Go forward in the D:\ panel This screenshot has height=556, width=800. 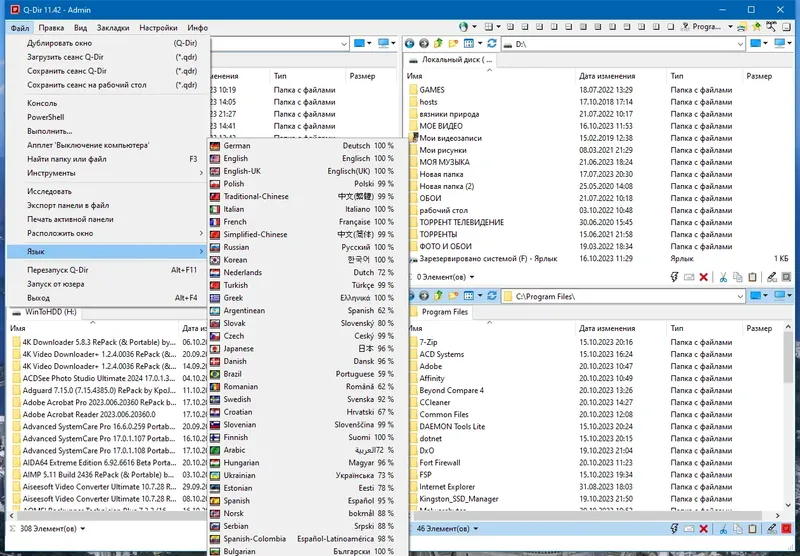[x=423, y=44]
